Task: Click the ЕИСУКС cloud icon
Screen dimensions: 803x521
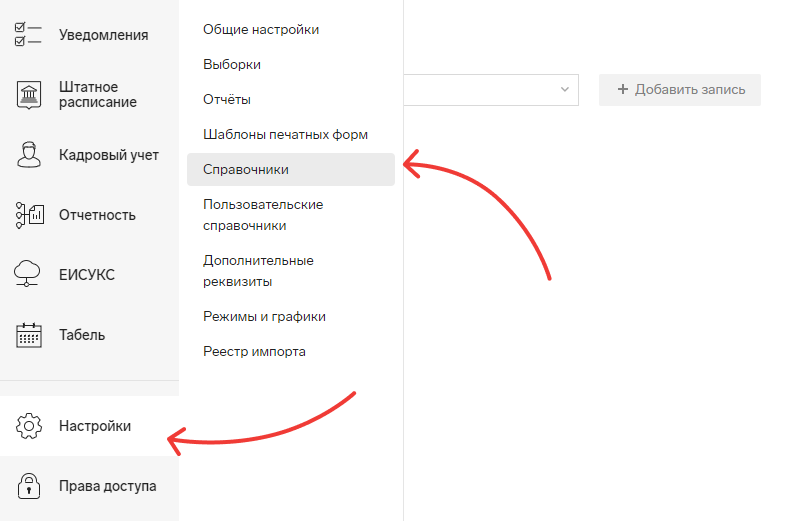Action: coord(27,274)
